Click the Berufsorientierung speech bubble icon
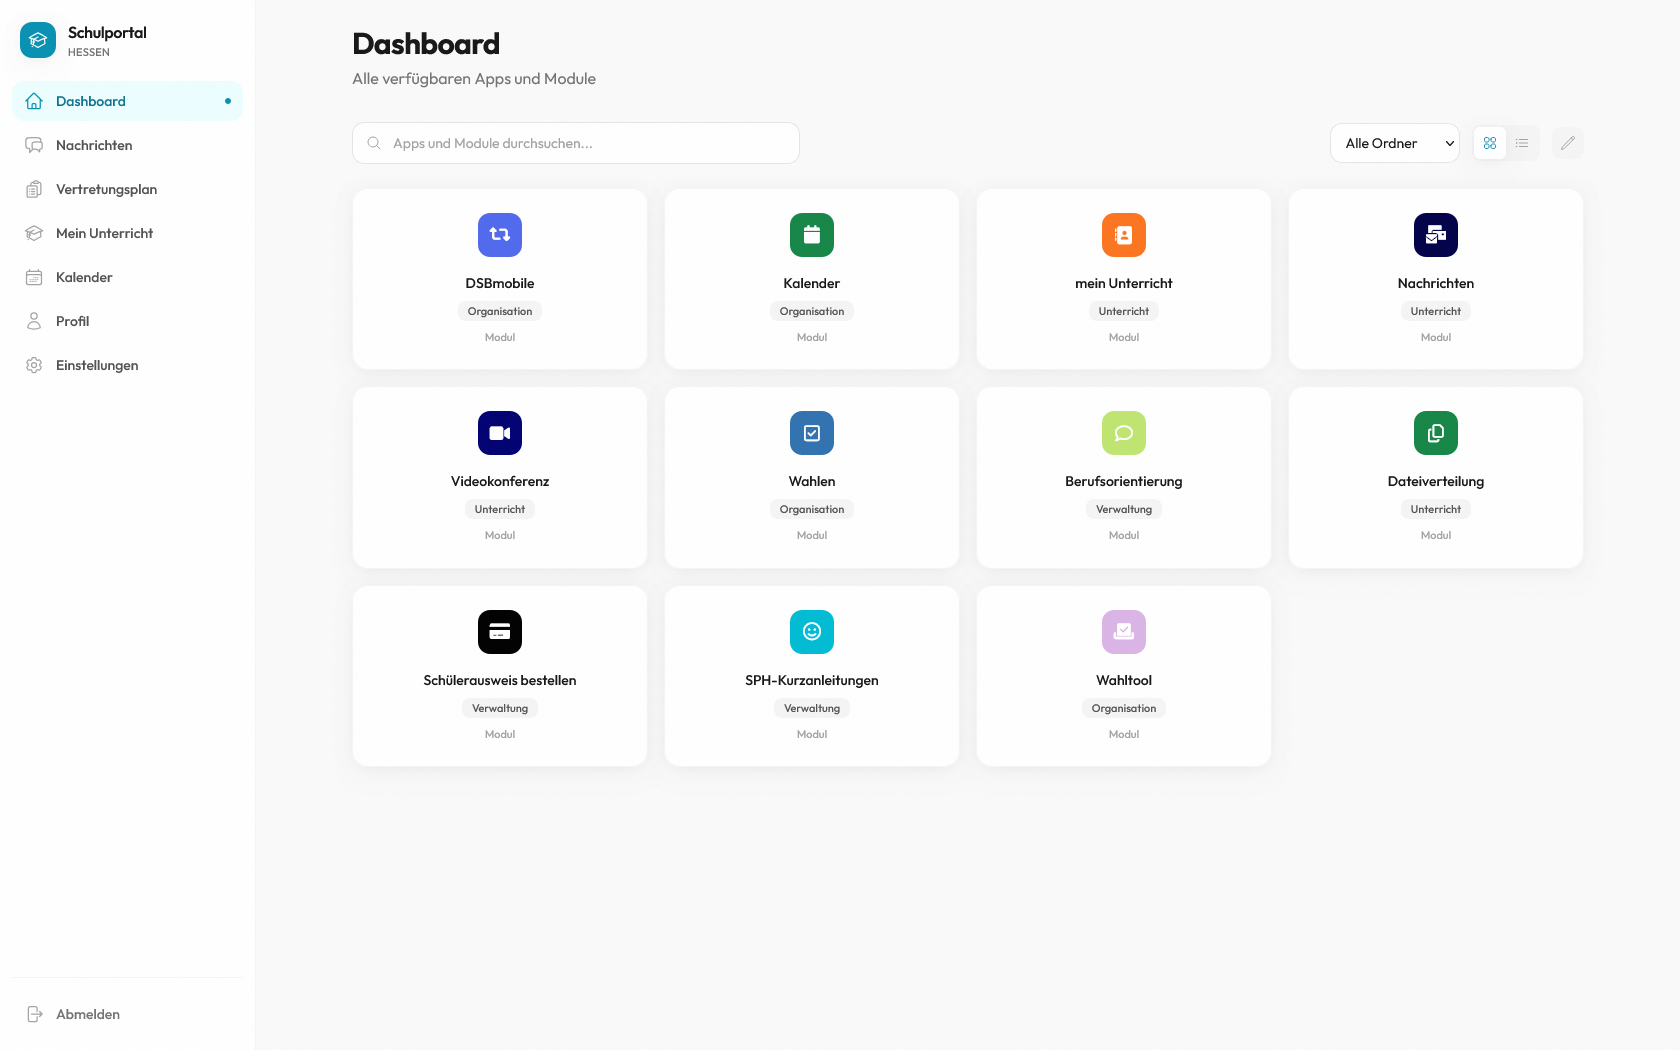Viewport: 1680px width, 1050px height. (x=1124, y=433)
